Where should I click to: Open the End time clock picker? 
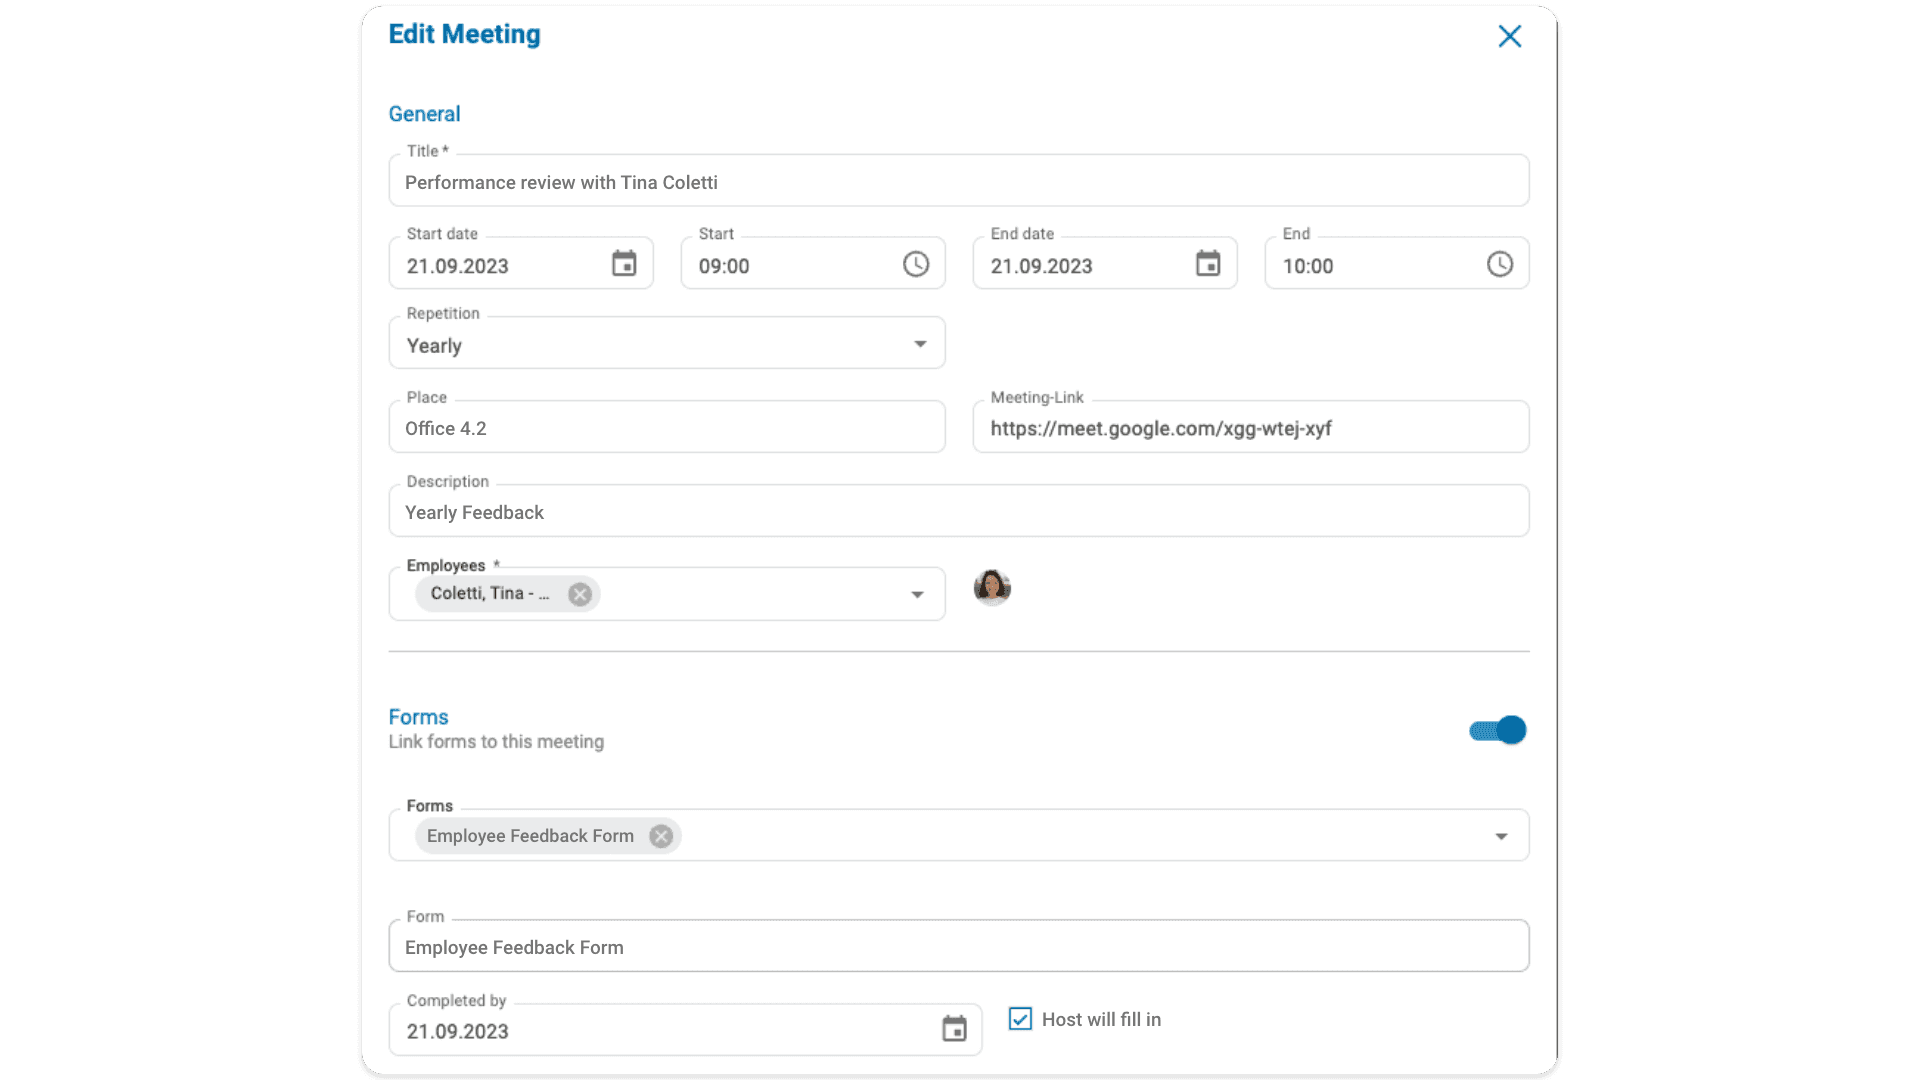(1500, 264)
